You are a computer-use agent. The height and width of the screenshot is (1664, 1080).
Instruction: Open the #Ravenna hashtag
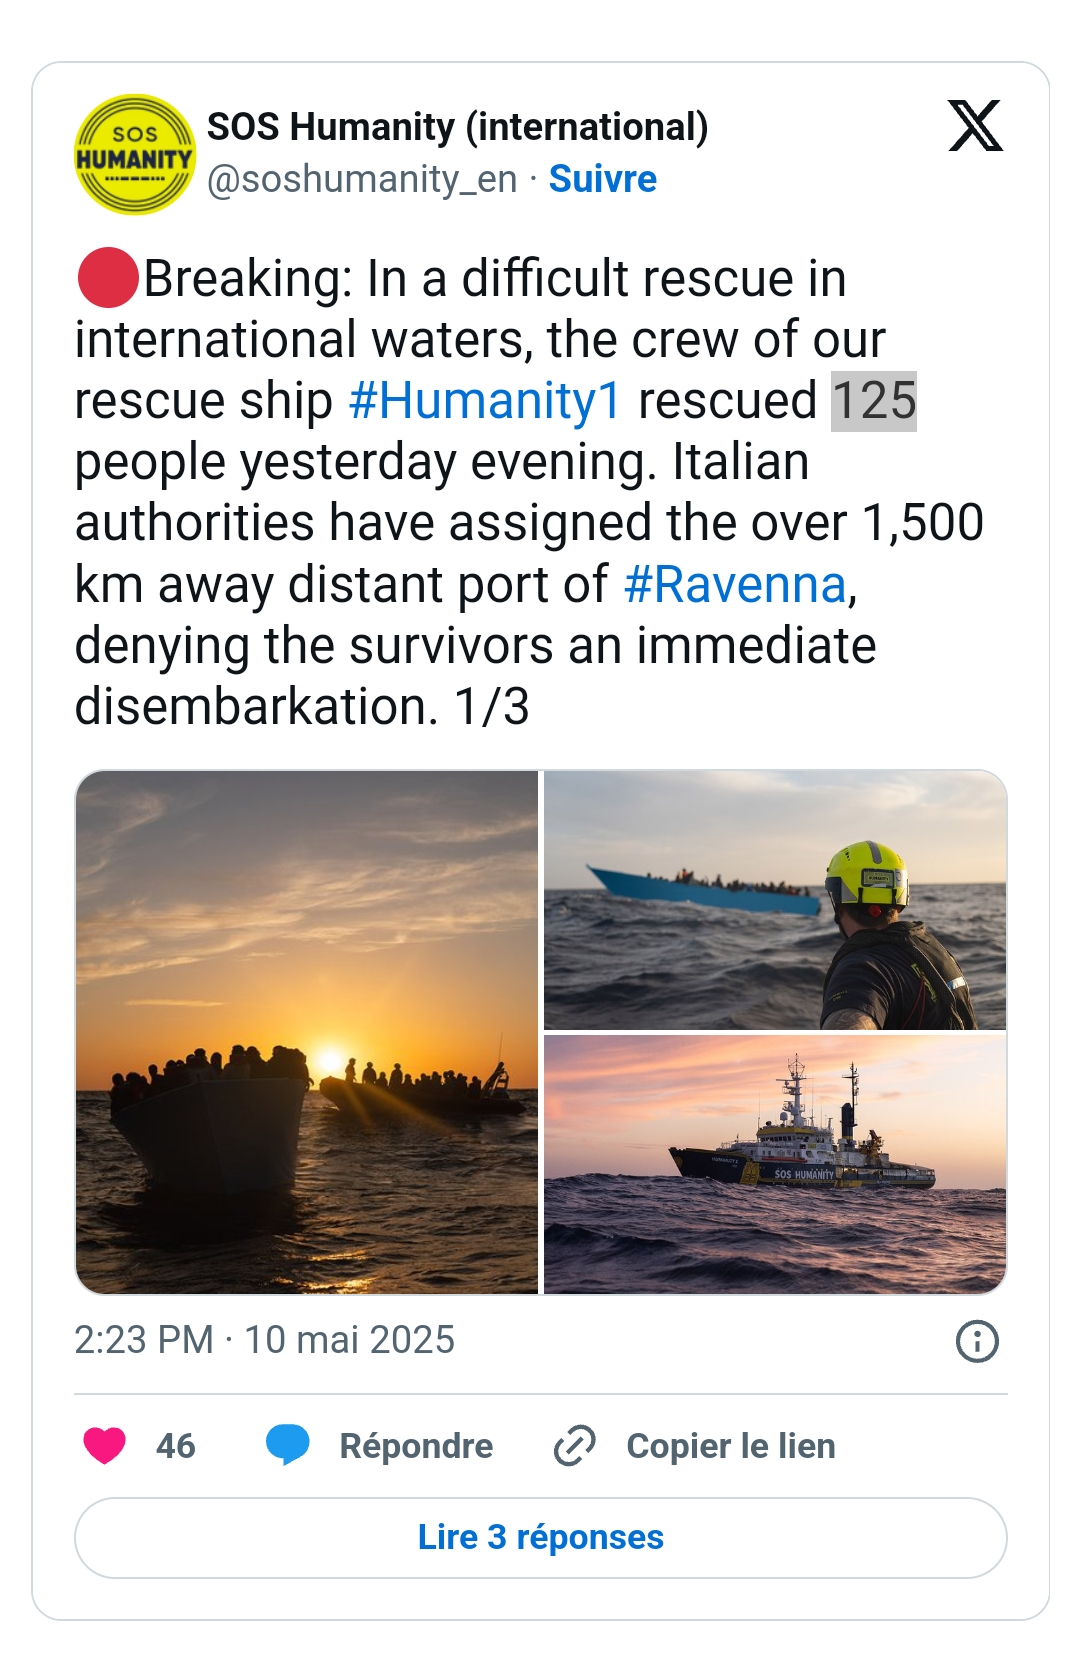point(735,584)
